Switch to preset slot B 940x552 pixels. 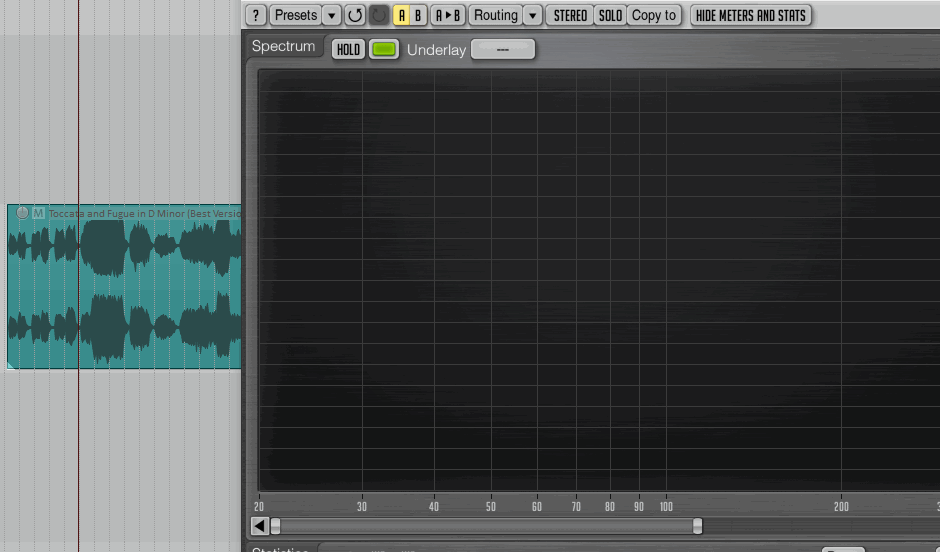pos(418,15)
